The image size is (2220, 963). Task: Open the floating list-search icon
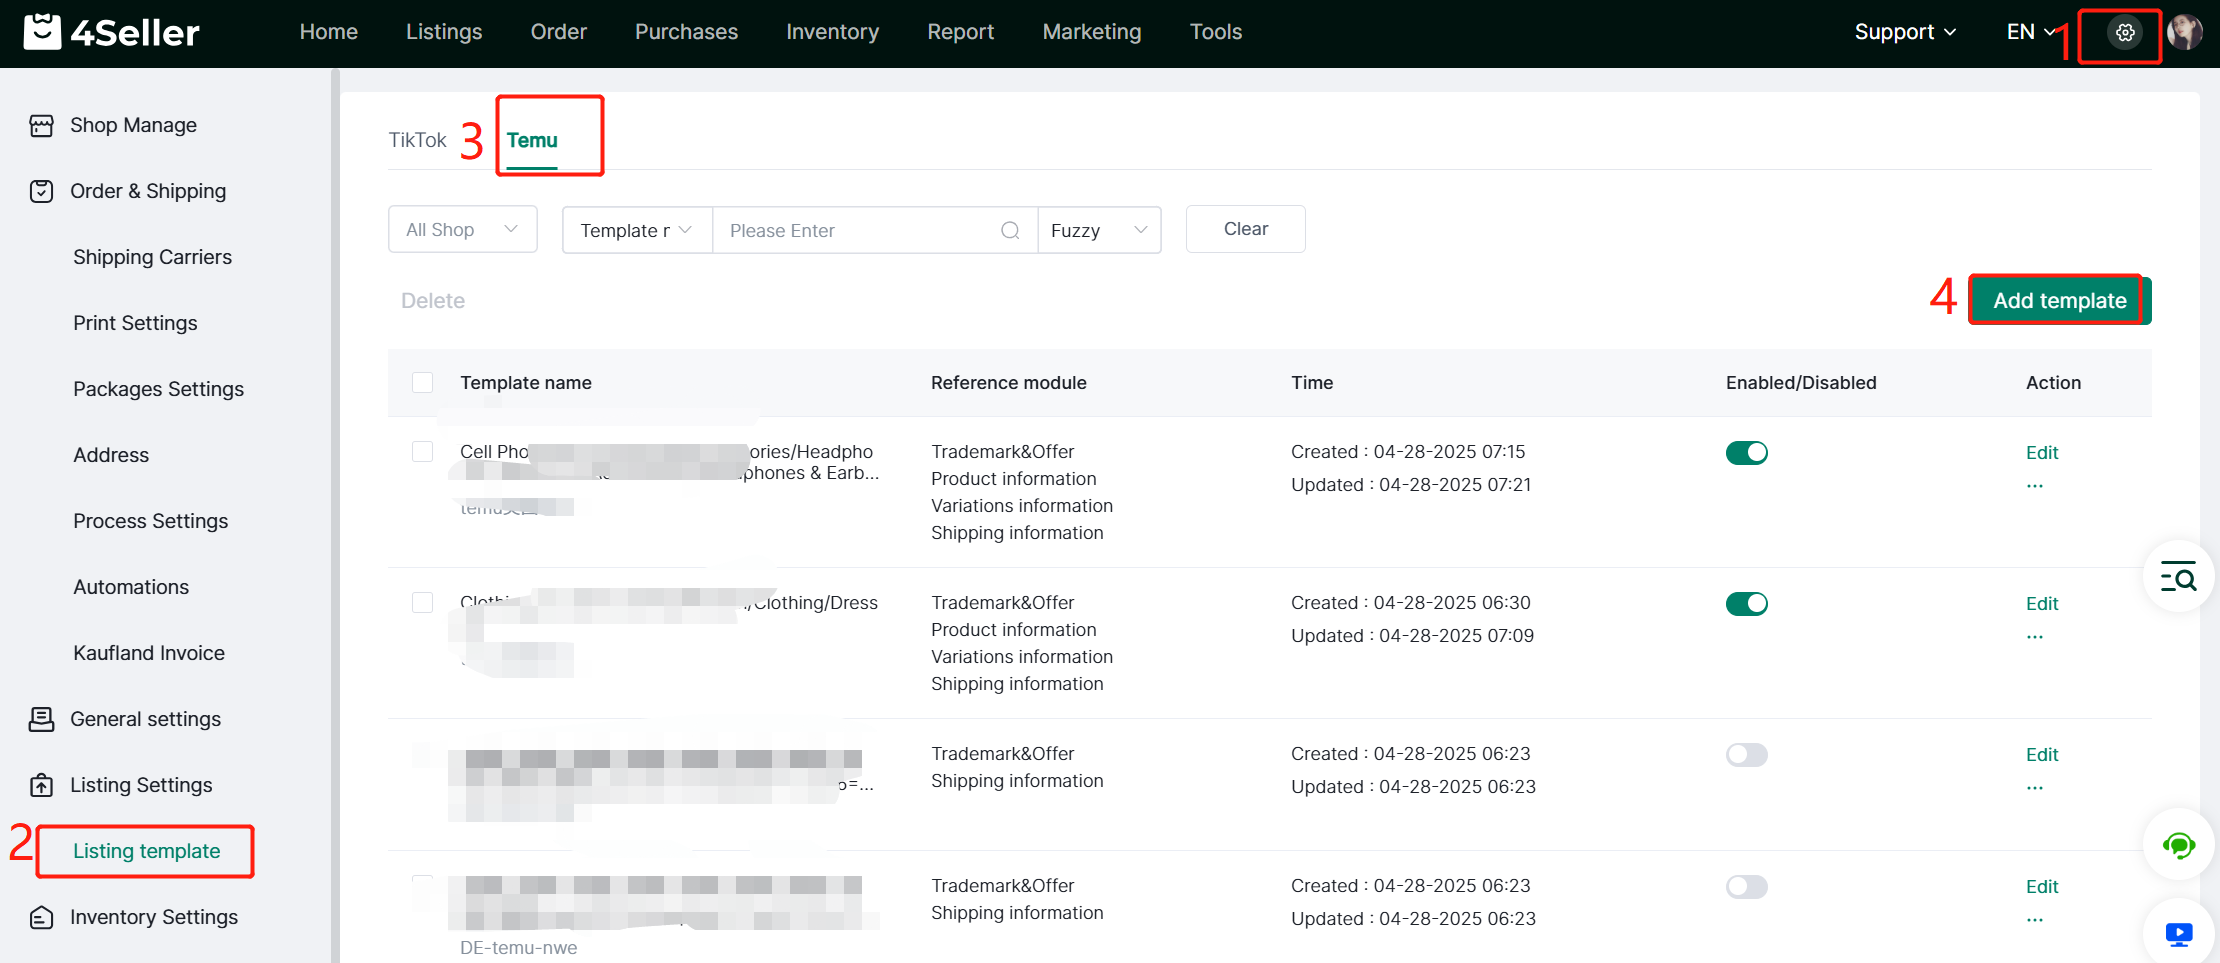[2178, 576]
